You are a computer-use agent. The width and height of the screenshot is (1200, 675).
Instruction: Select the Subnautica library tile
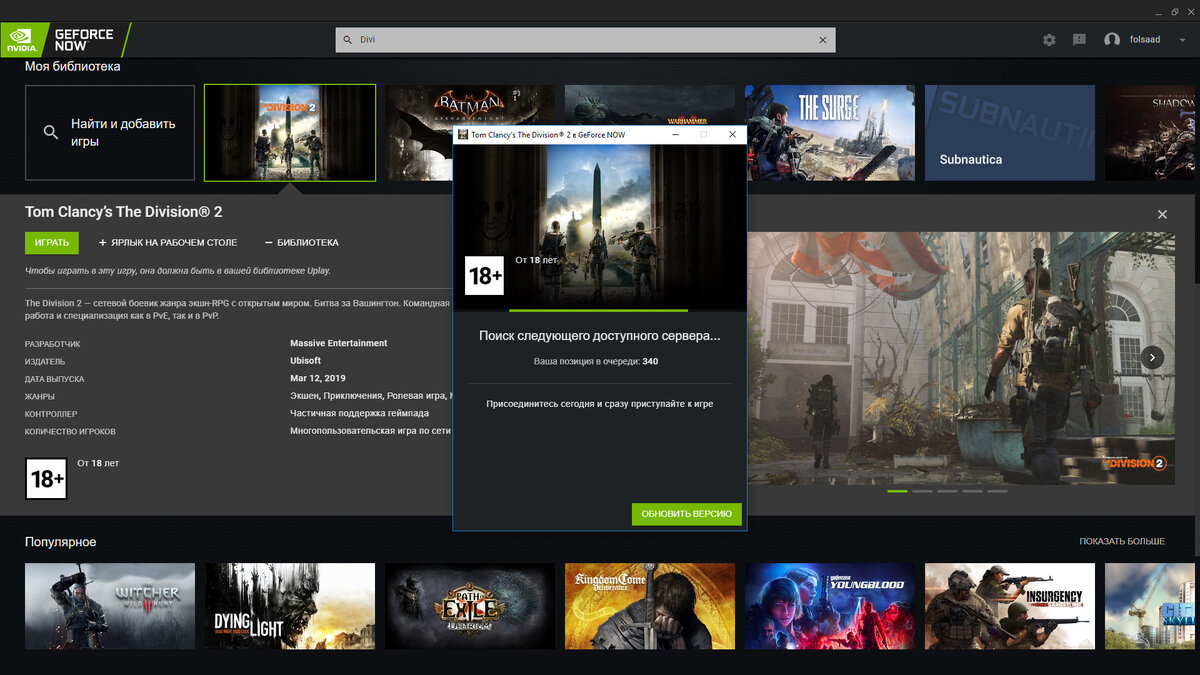coord(1010,132)
